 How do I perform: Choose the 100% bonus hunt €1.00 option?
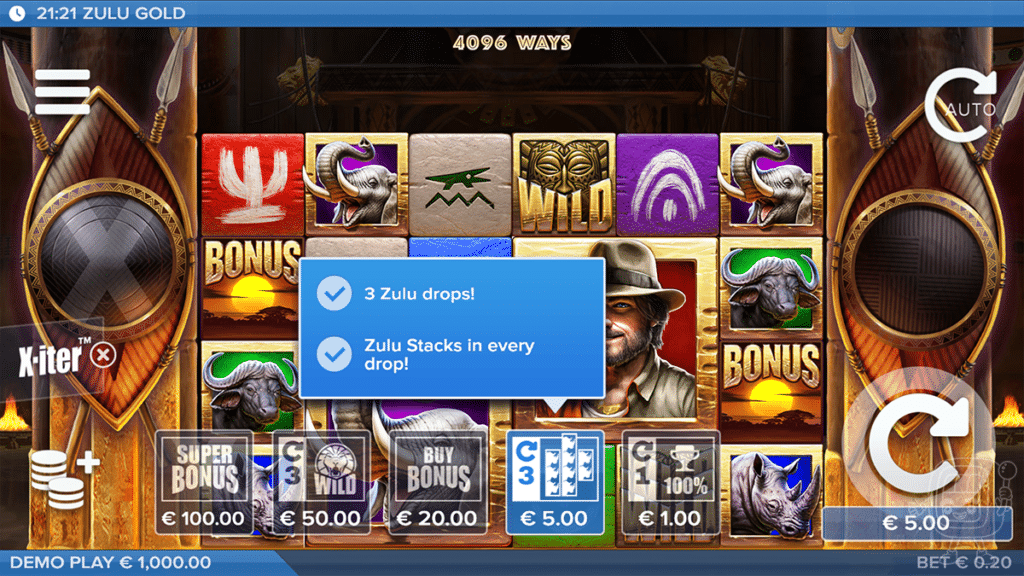671,483
